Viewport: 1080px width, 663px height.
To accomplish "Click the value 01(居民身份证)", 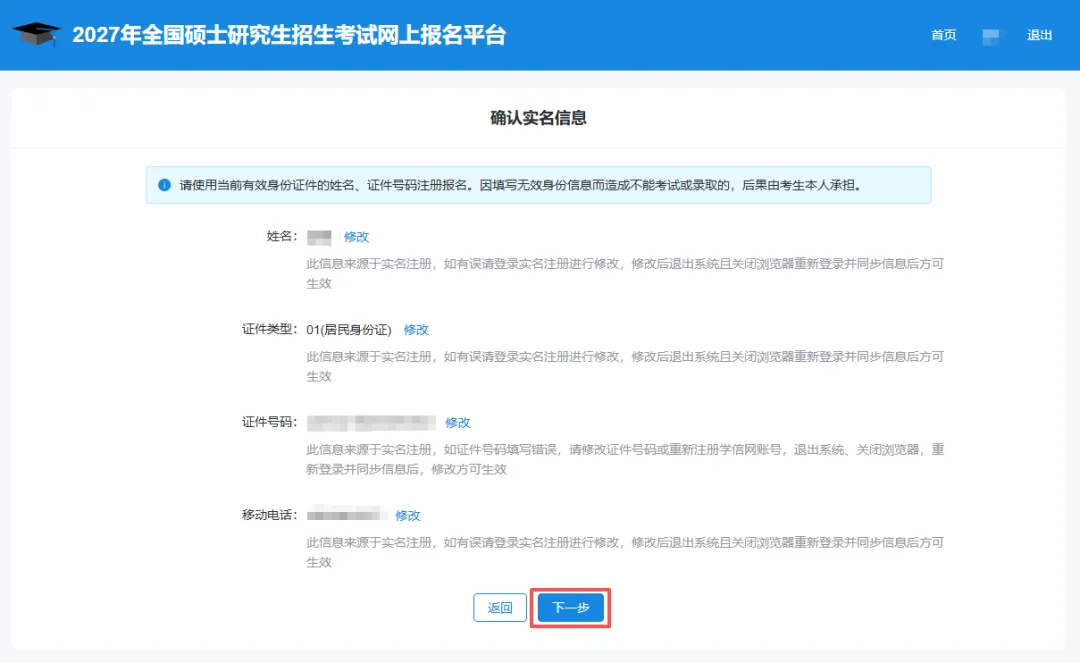I will (349, 330).
